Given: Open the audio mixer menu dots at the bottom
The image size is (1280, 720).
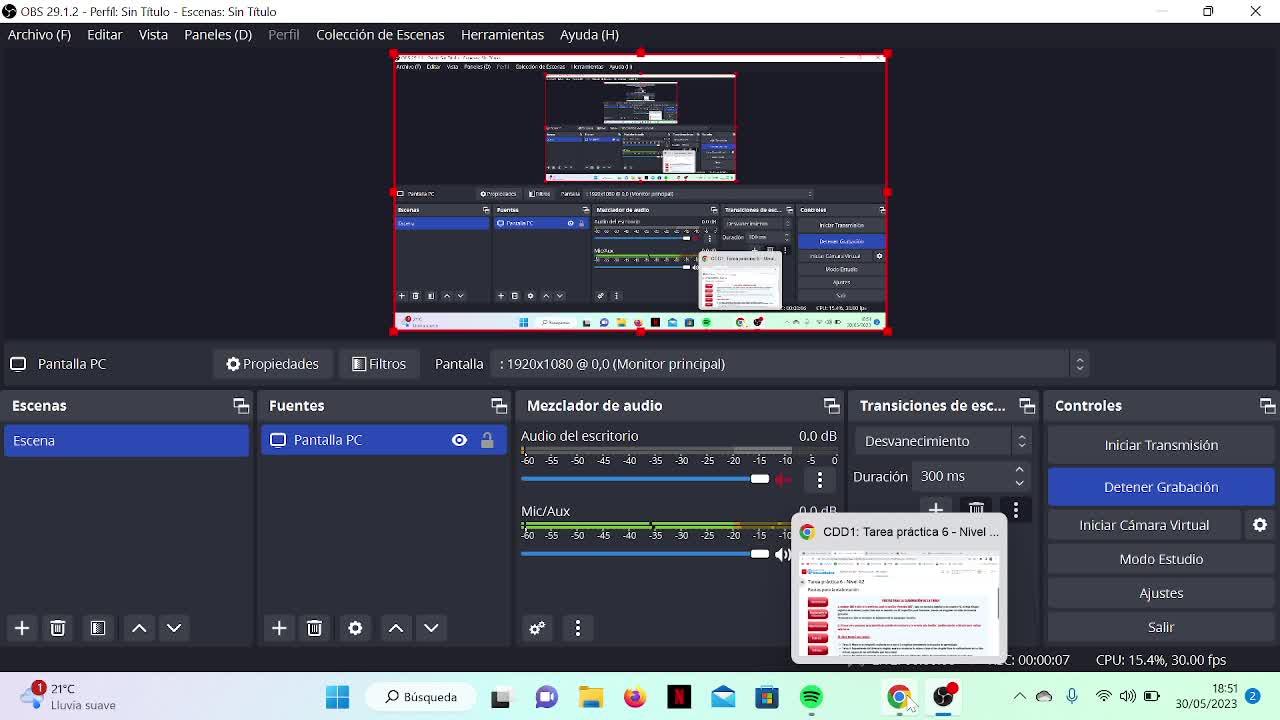Looking at the screenshot, I should pyautogui.click(x=577, y=628).
